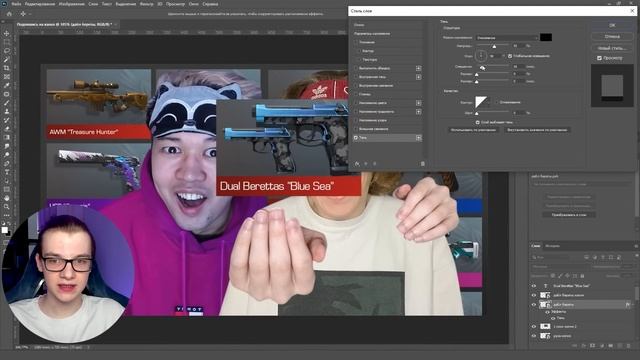Screen dimensions: 640x360
Task: Select the Eraser tool
Action: click(x=7, y=129)
